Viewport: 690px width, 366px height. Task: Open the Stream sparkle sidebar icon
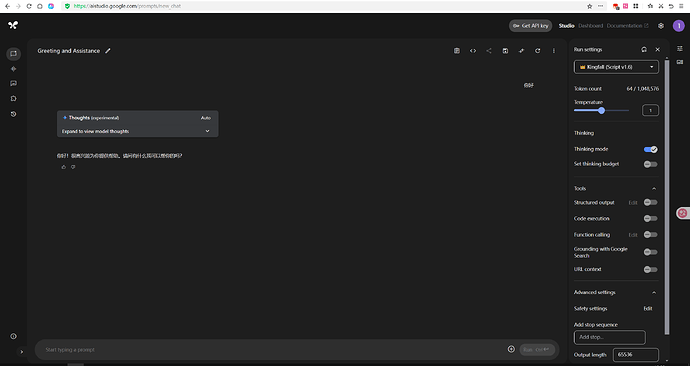point(14,69)
